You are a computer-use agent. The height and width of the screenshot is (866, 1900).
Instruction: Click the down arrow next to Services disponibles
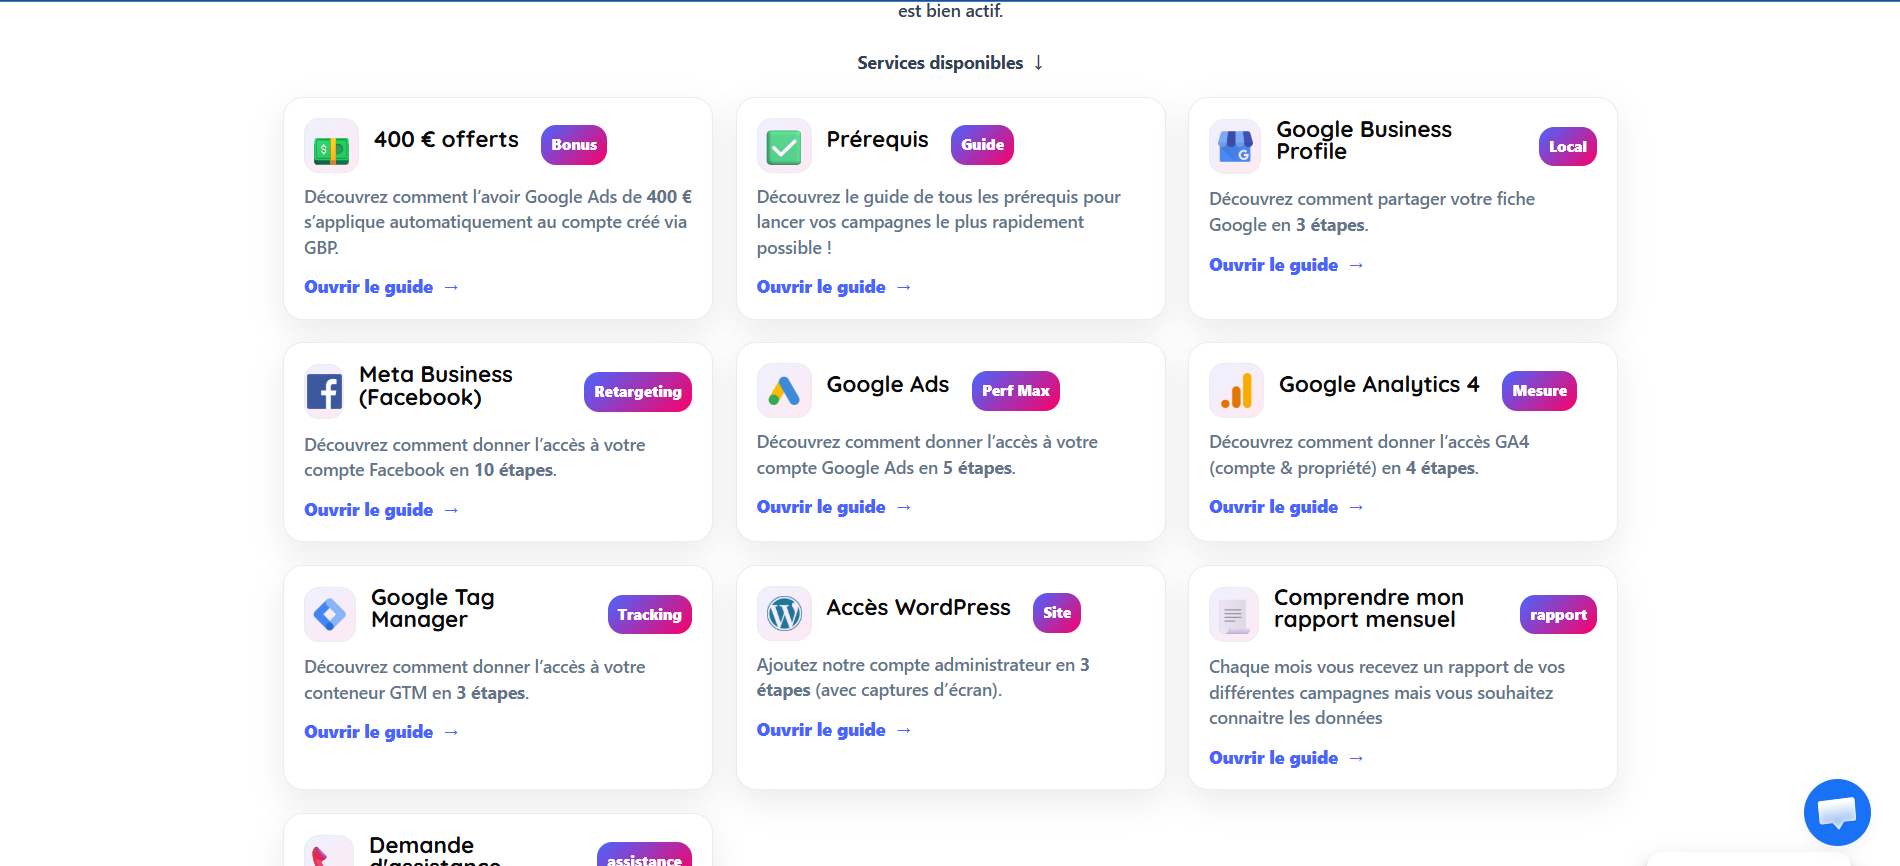coord(1038,63)
